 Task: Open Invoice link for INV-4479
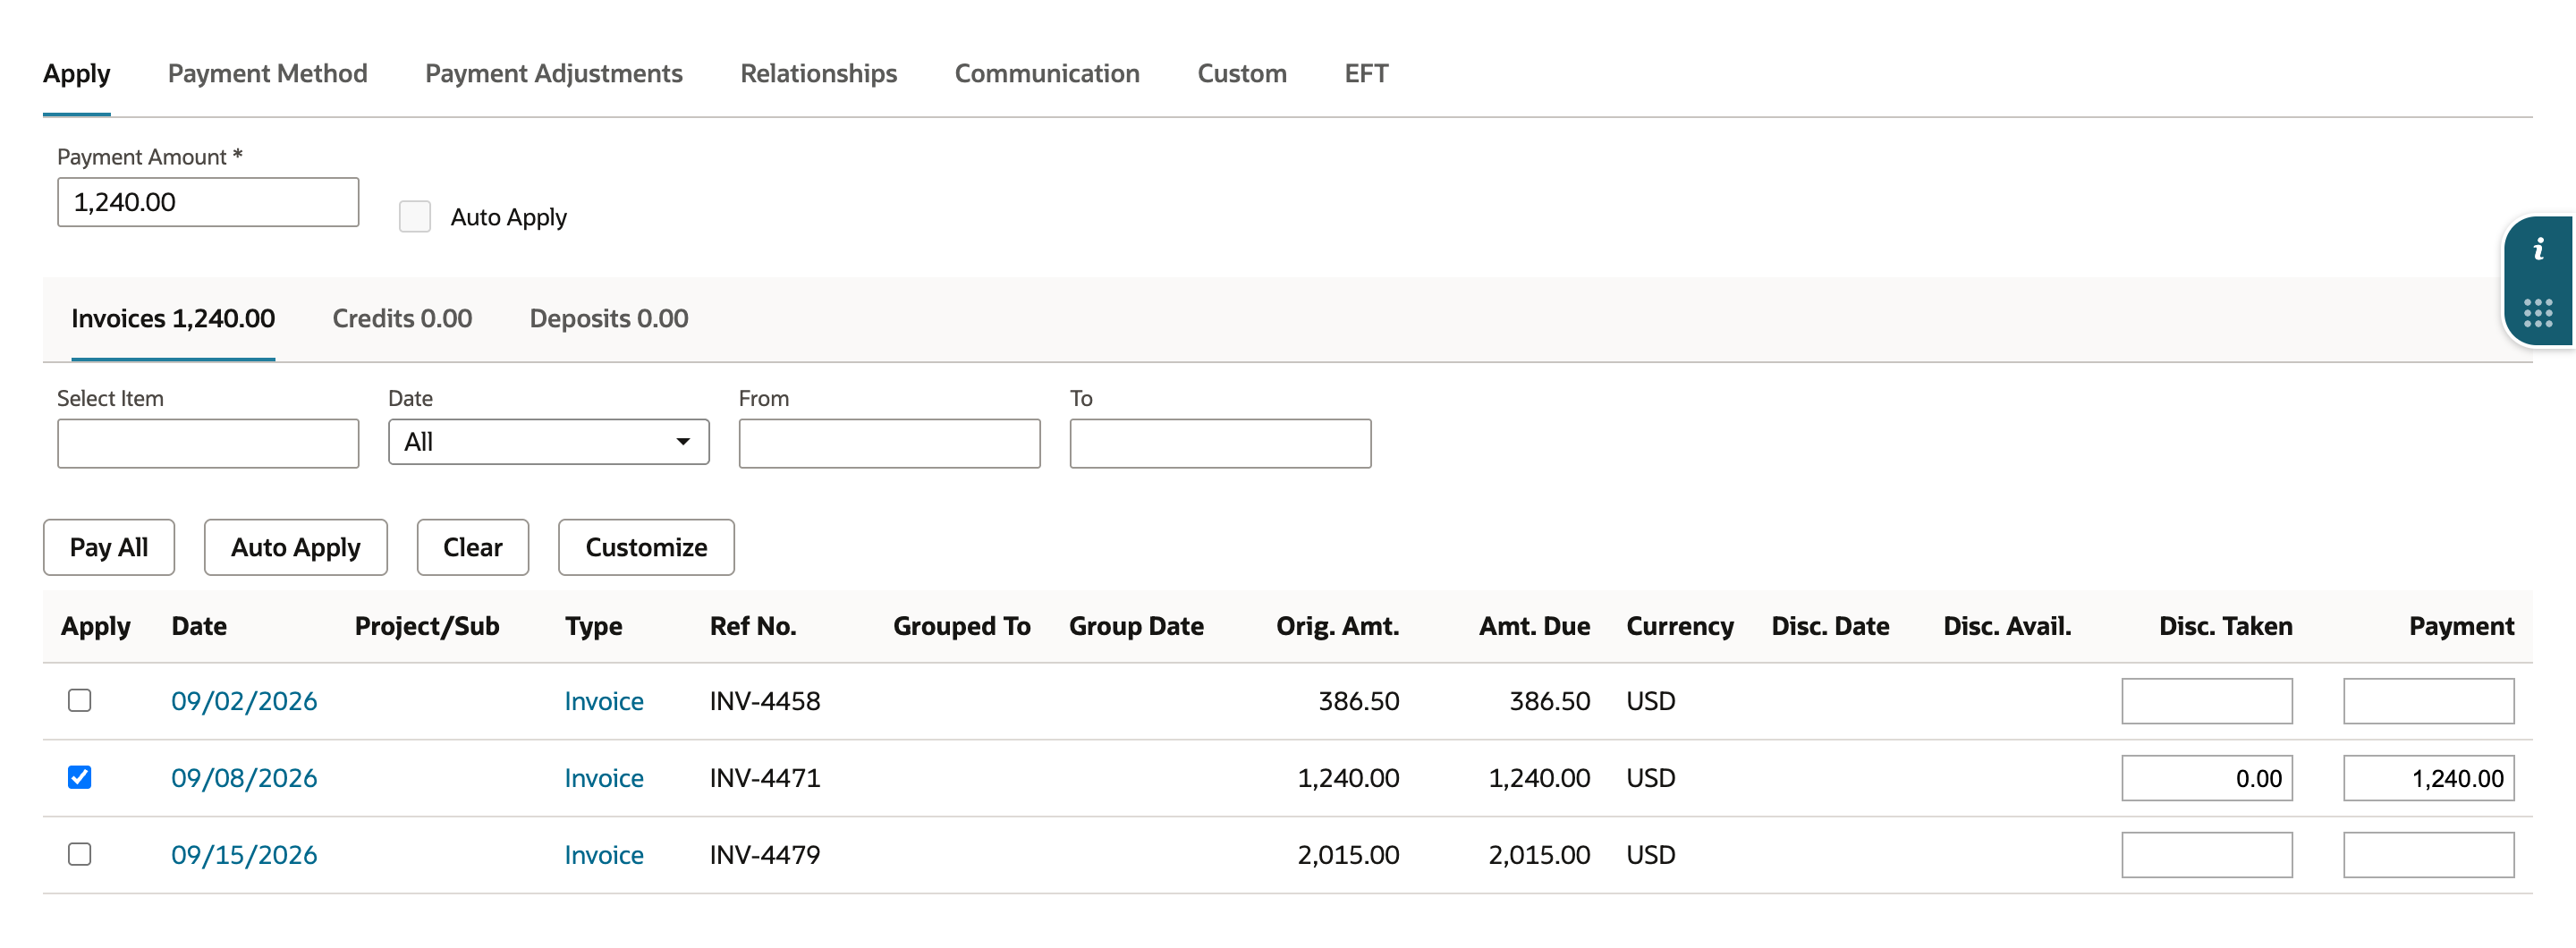pyautogui.click(x=604, y=855)
